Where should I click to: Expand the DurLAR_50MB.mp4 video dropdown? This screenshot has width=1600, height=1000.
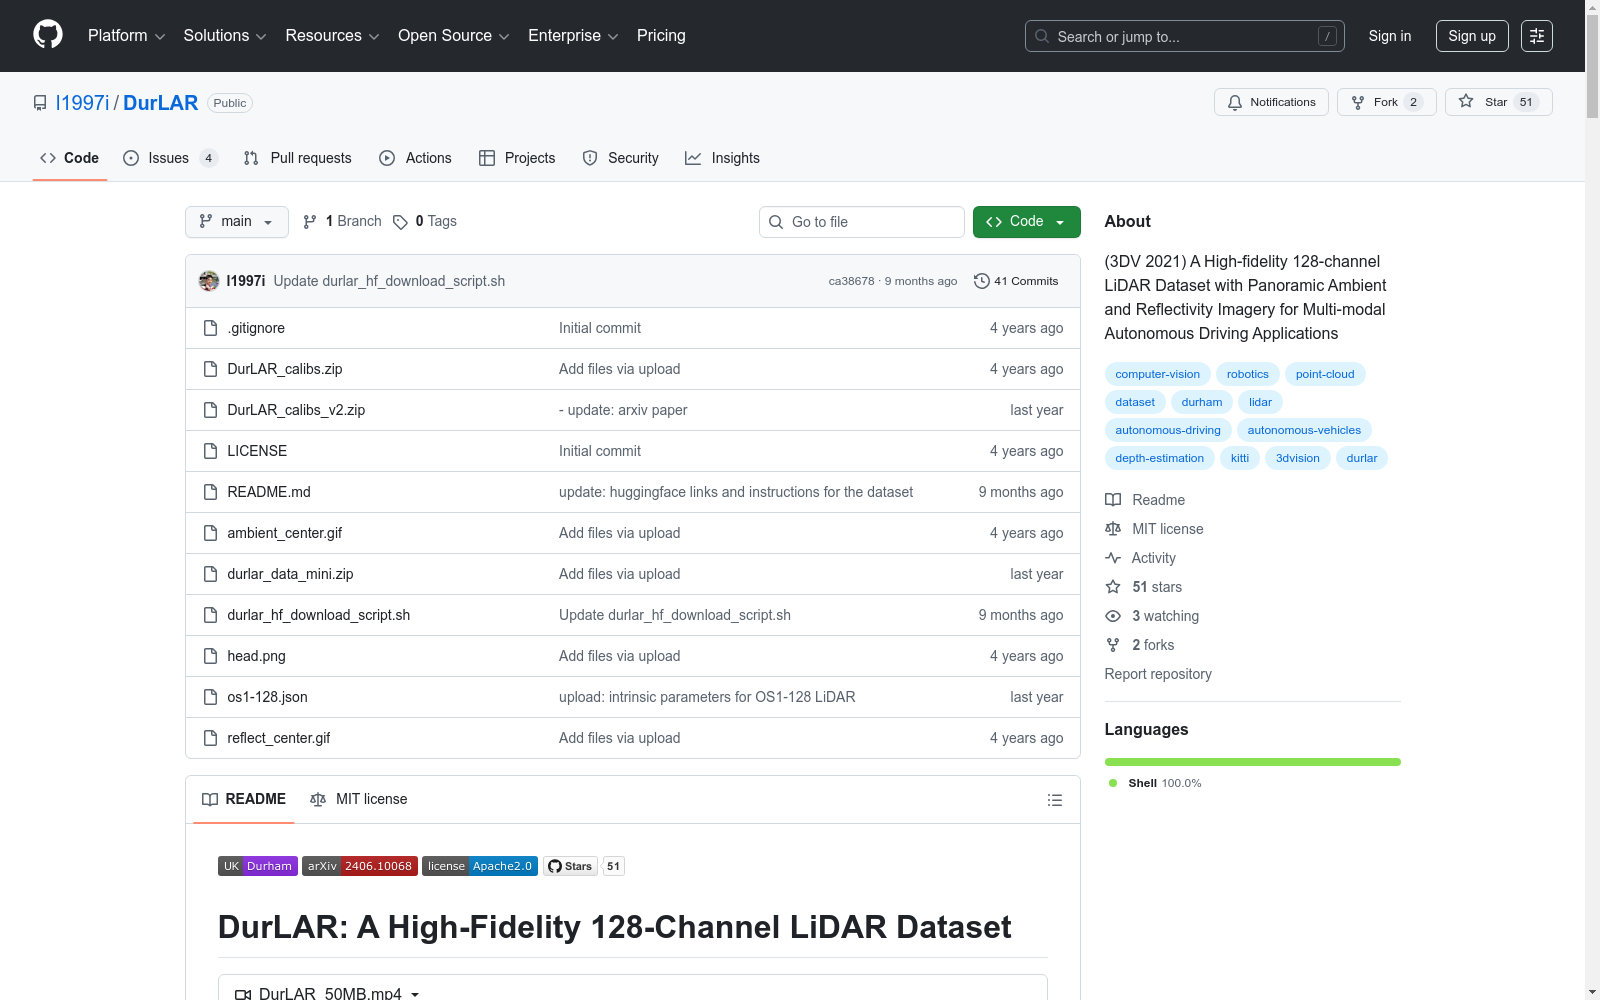415,994
